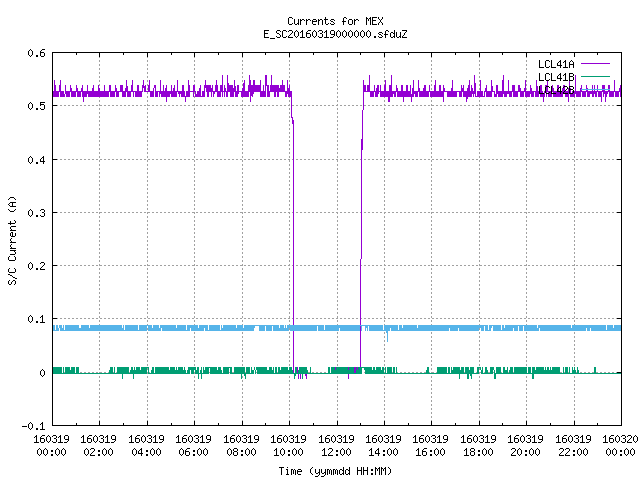The width and height of the screenshot is (640, 480).
Task: Click the LCL41A legend label
Action: click(x=556, y=64)
